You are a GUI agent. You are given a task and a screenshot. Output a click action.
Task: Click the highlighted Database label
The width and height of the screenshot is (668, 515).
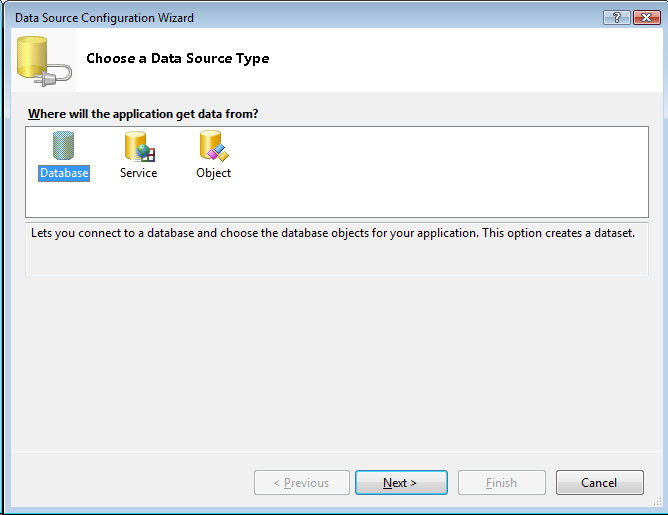[64, 173]
